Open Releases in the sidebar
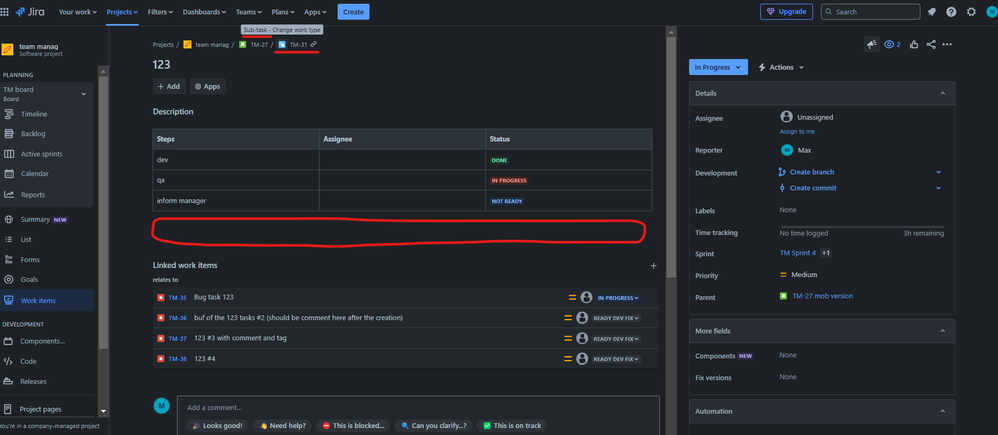This screenshot has height=435, width=998. click(33, 382)
